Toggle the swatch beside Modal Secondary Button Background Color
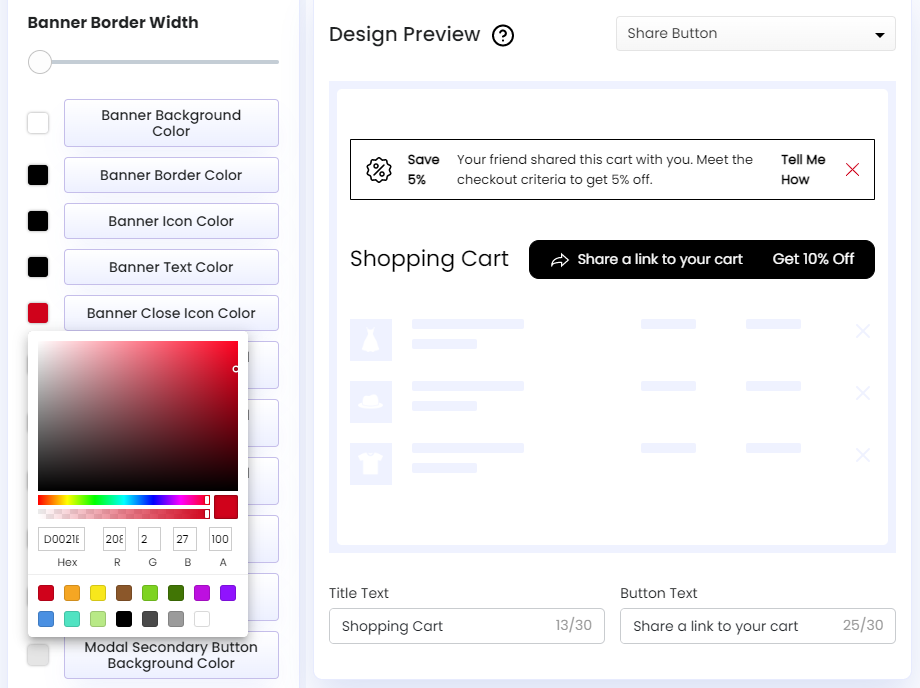This screenshot has width=920, height=688. [37, 654]
